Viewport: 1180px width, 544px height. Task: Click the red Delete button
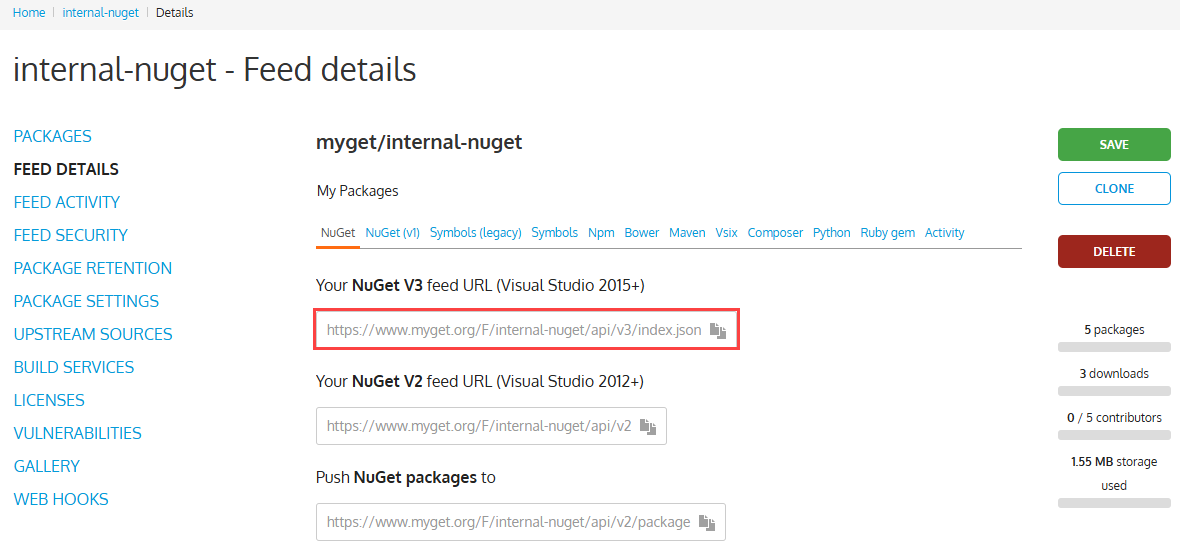[x=1114, y=252]
